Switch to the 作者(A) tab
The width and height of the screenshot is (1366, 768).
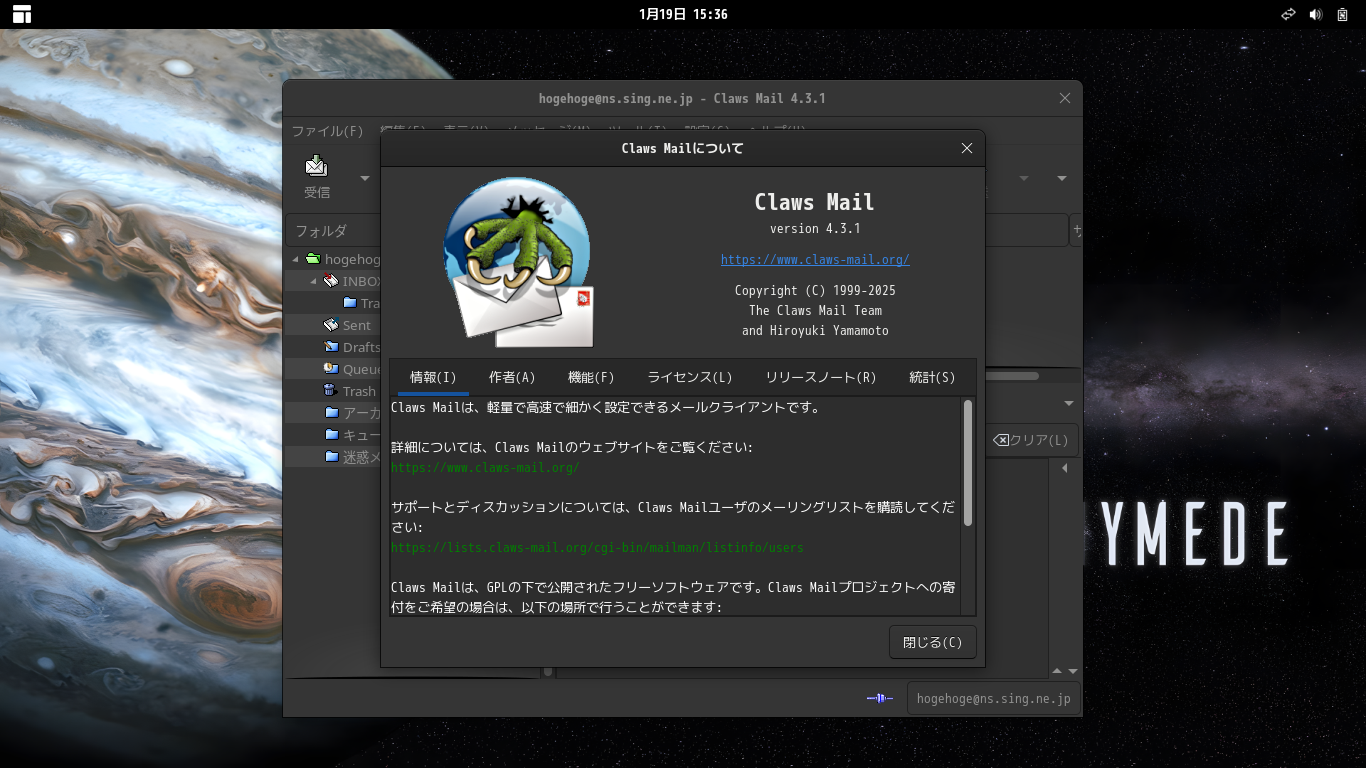tap(512, 377)
